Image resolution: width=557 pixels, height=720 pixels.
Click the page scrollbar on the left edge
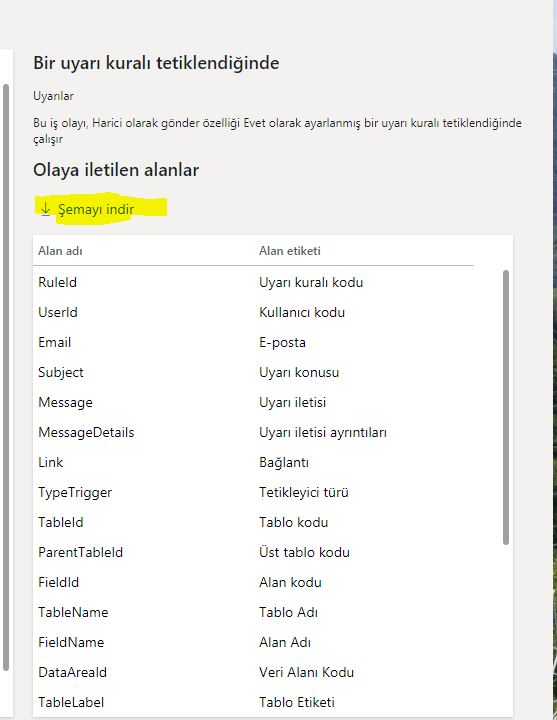click(x=6, y=377)
